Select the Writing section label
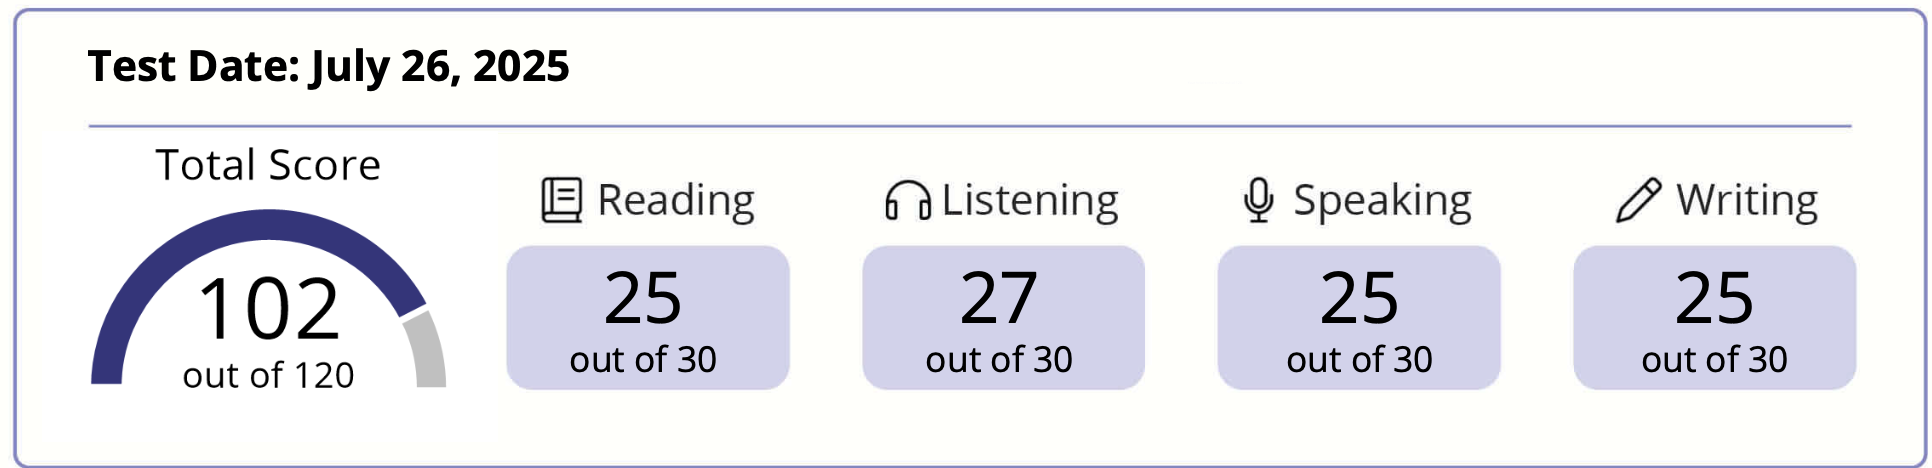The image size is (1932, 468). pyautogui.click(x=1746, y=200)
